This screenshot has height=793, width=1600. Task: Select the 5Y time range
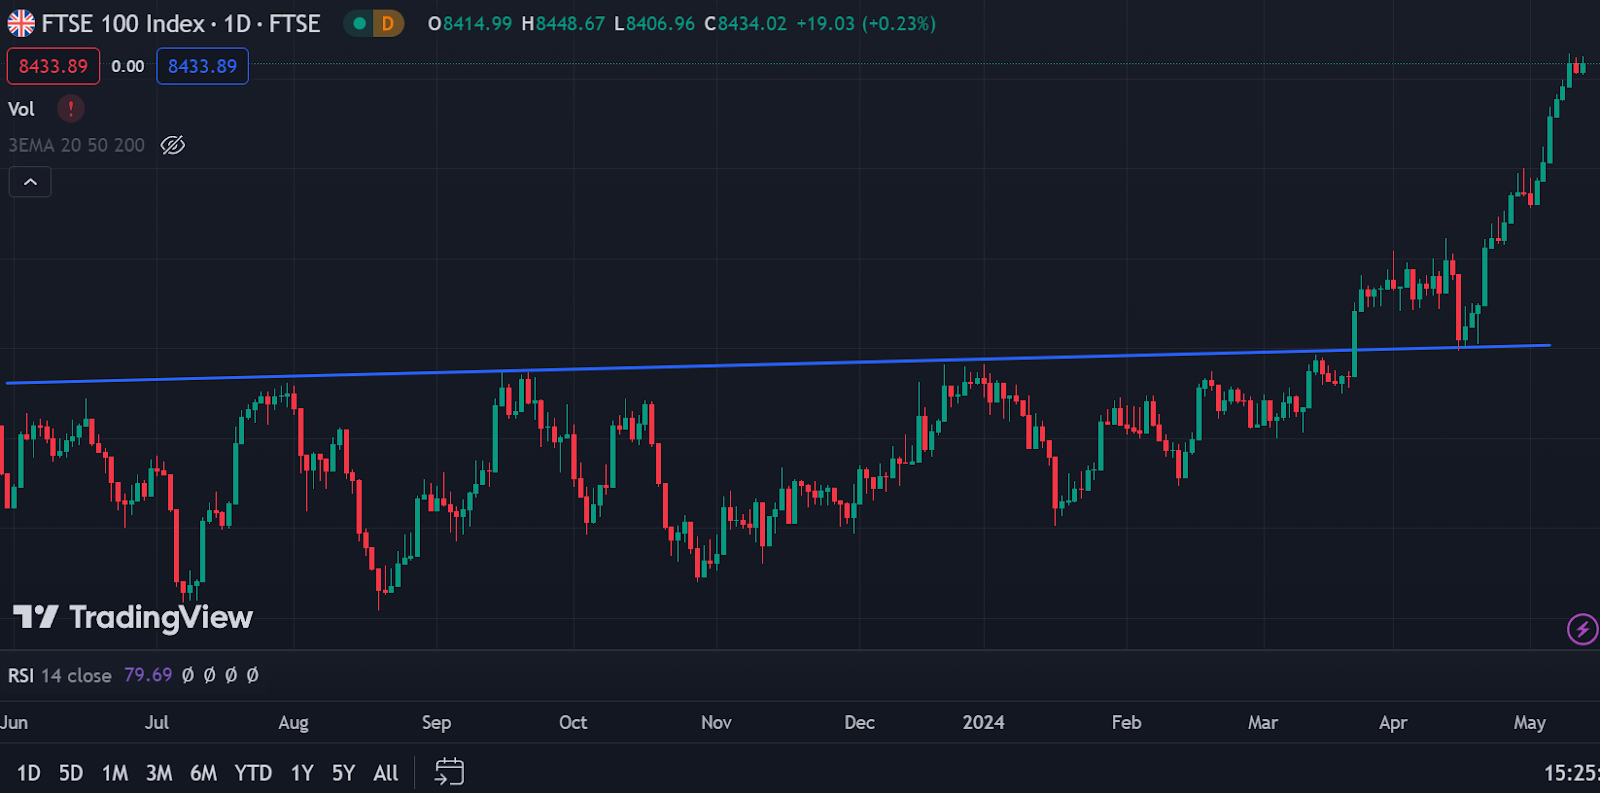(x=343, y=773)
